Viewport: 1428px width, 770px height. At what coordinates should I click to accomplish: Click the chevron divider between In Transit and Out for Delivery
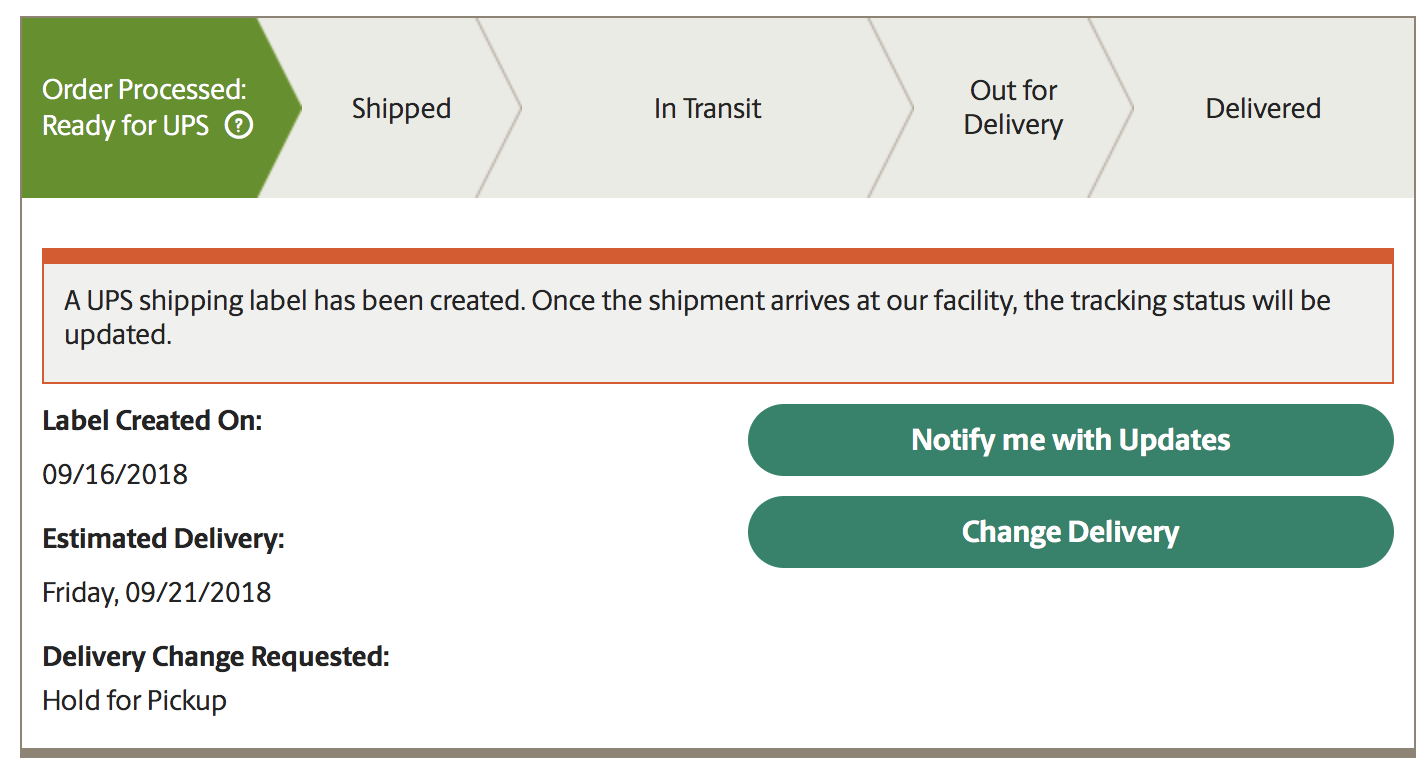[x=891, y=108]
